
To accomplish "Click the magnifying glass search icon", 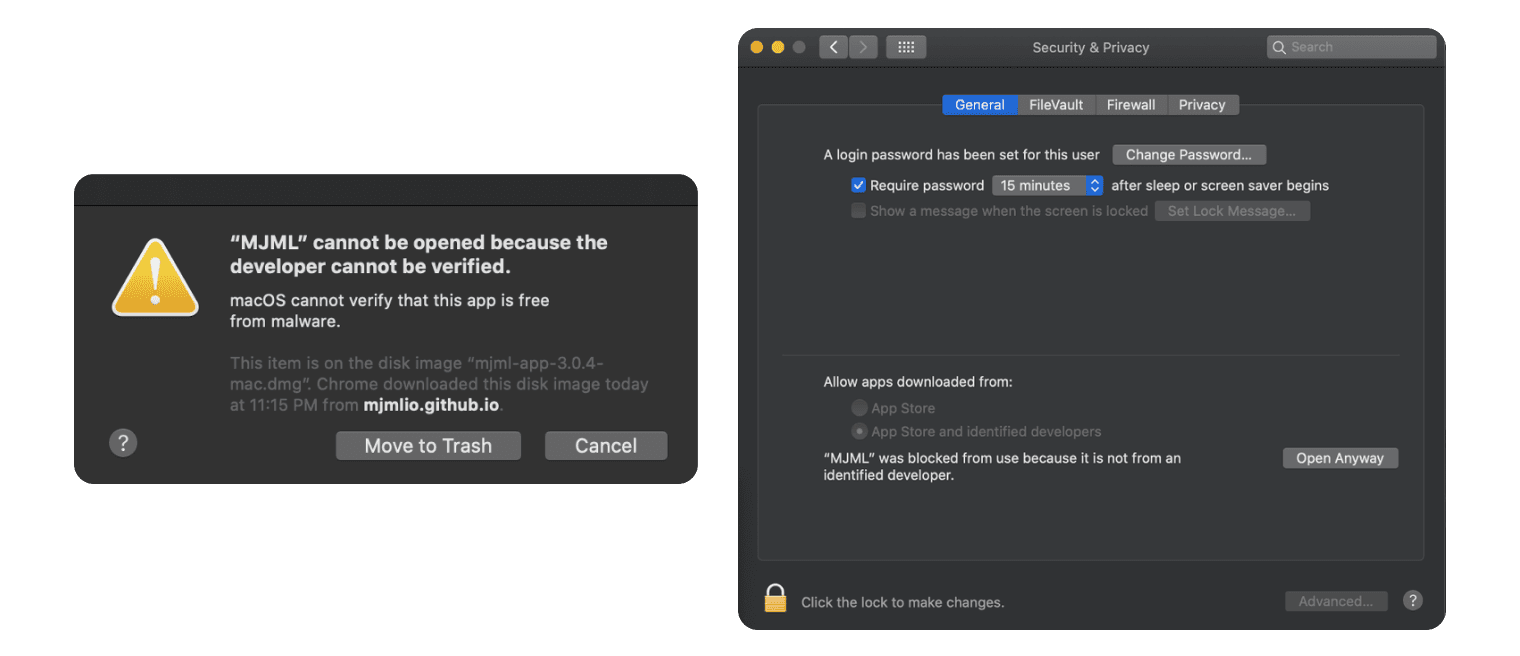I will coord(1280,47).
